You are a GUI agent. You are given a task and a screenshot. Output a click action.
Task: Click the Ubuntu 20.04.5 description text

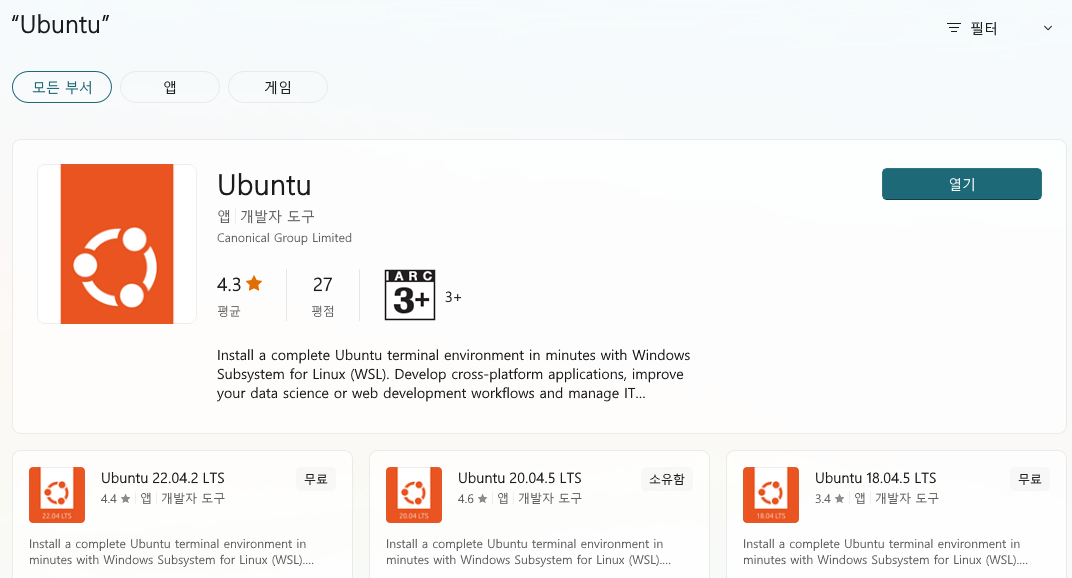pyautogui.click(x=528, y=552)
